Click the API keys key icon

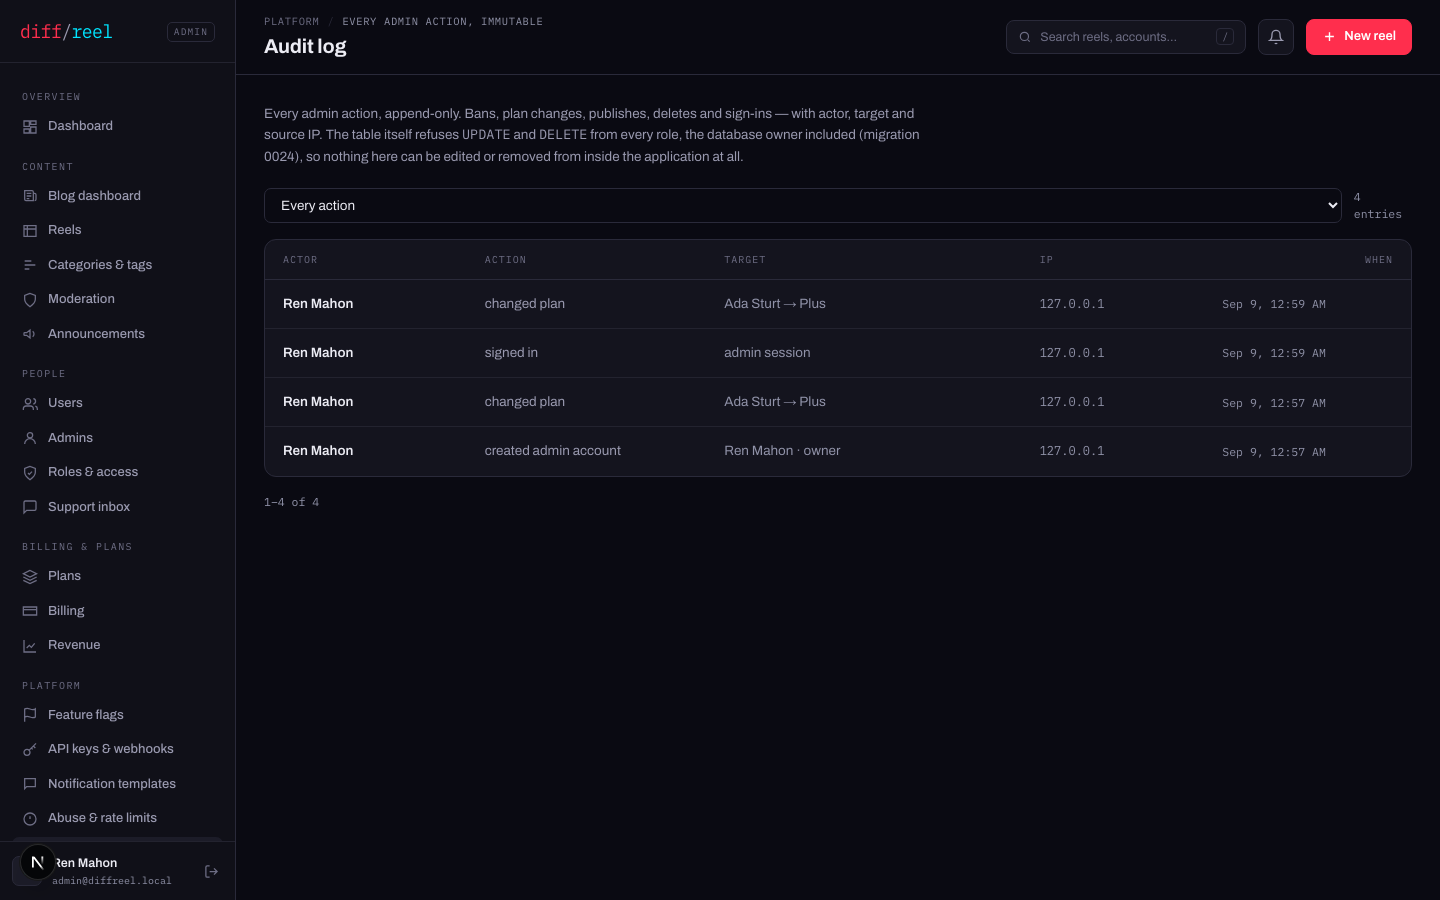(30, 749)
